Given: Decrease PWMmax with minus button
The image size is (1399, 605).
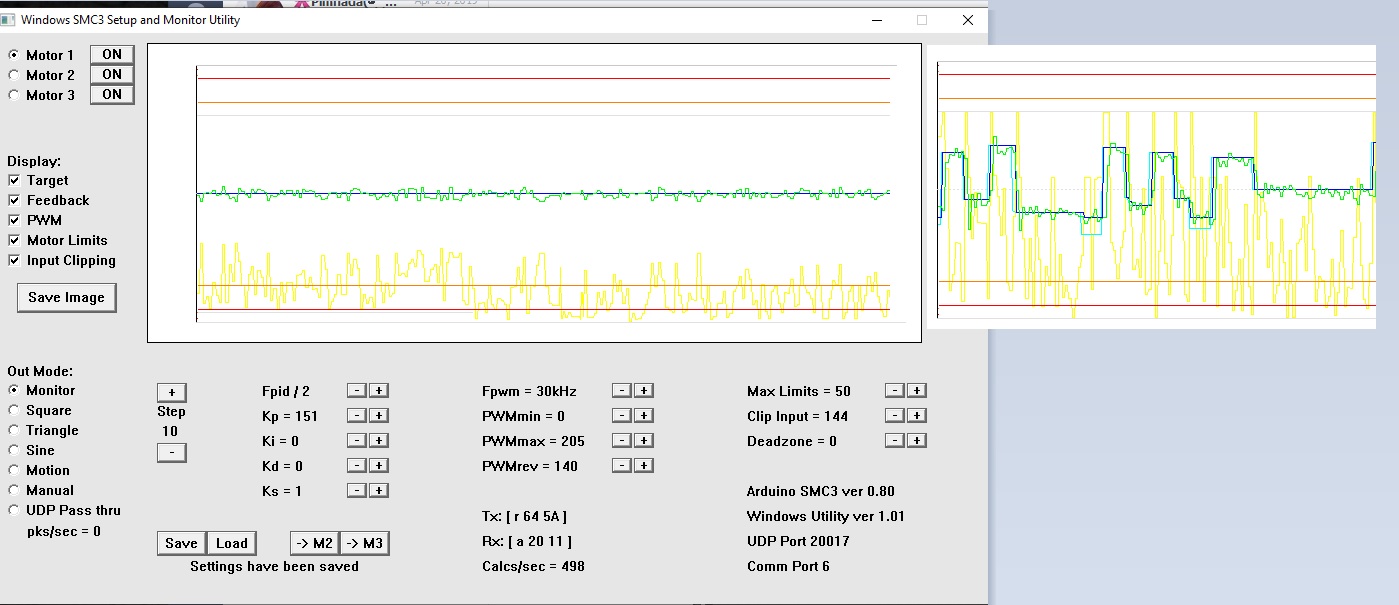Looking at the screenshot, I should coord(621,441).
